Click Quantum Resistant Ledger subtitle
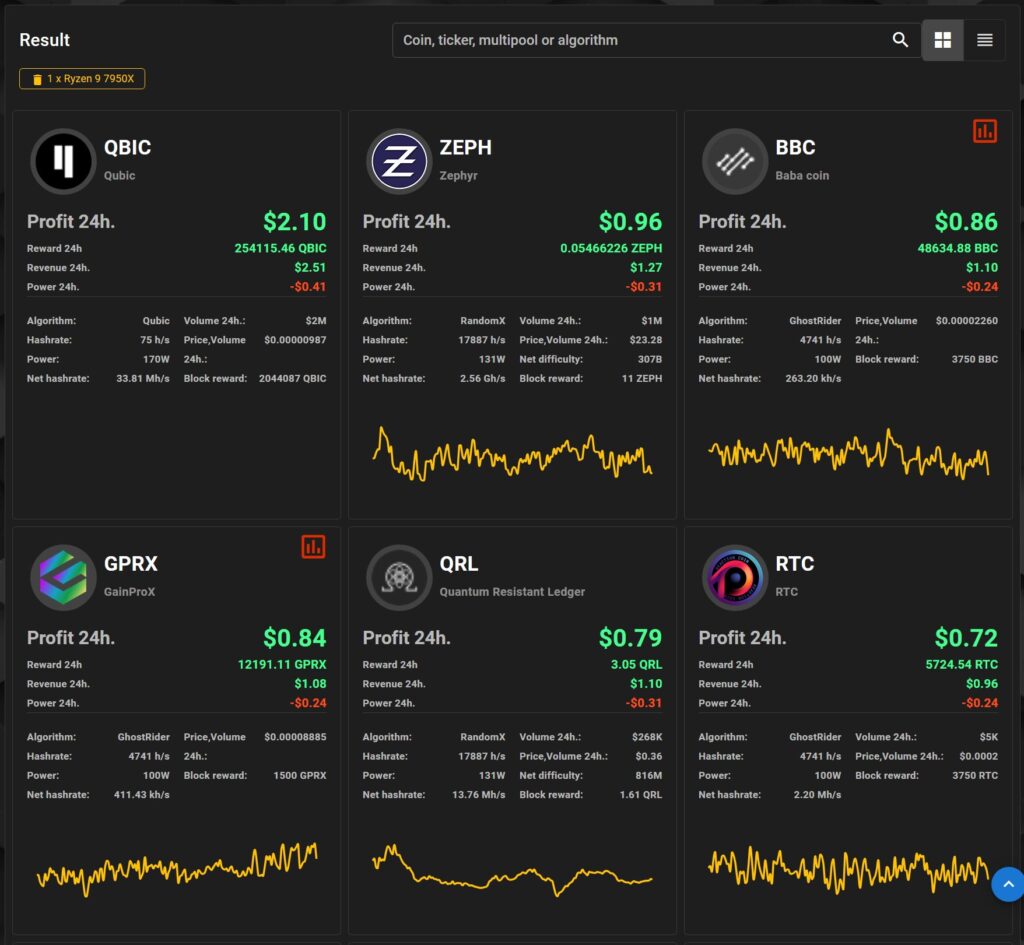1024x945 pixels. (x=512, y=592)
